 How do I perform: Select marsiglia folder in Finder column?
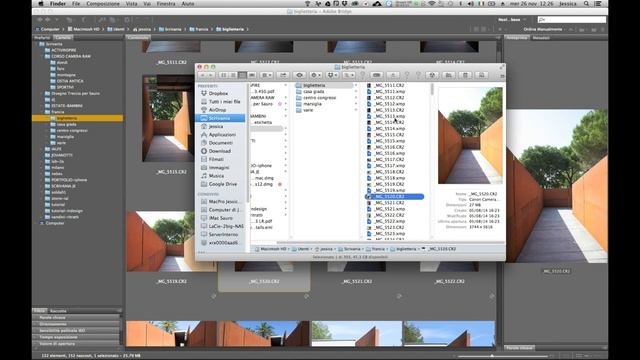coord(312,104)
